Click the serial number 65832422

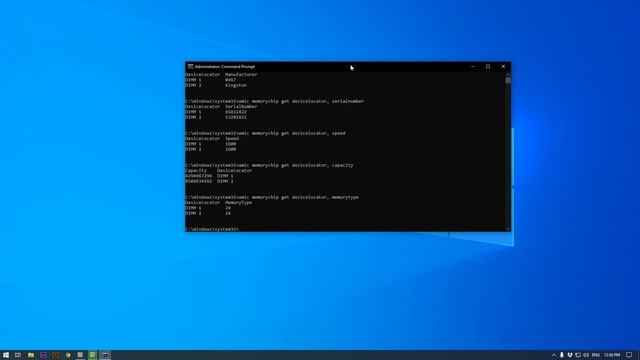236,112
